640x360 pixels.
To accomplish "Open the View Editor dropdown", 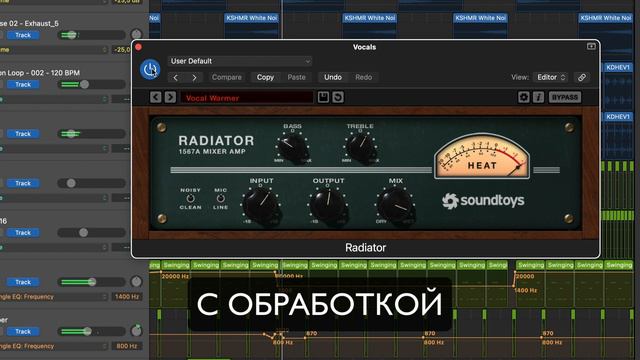I will (551, 77).
